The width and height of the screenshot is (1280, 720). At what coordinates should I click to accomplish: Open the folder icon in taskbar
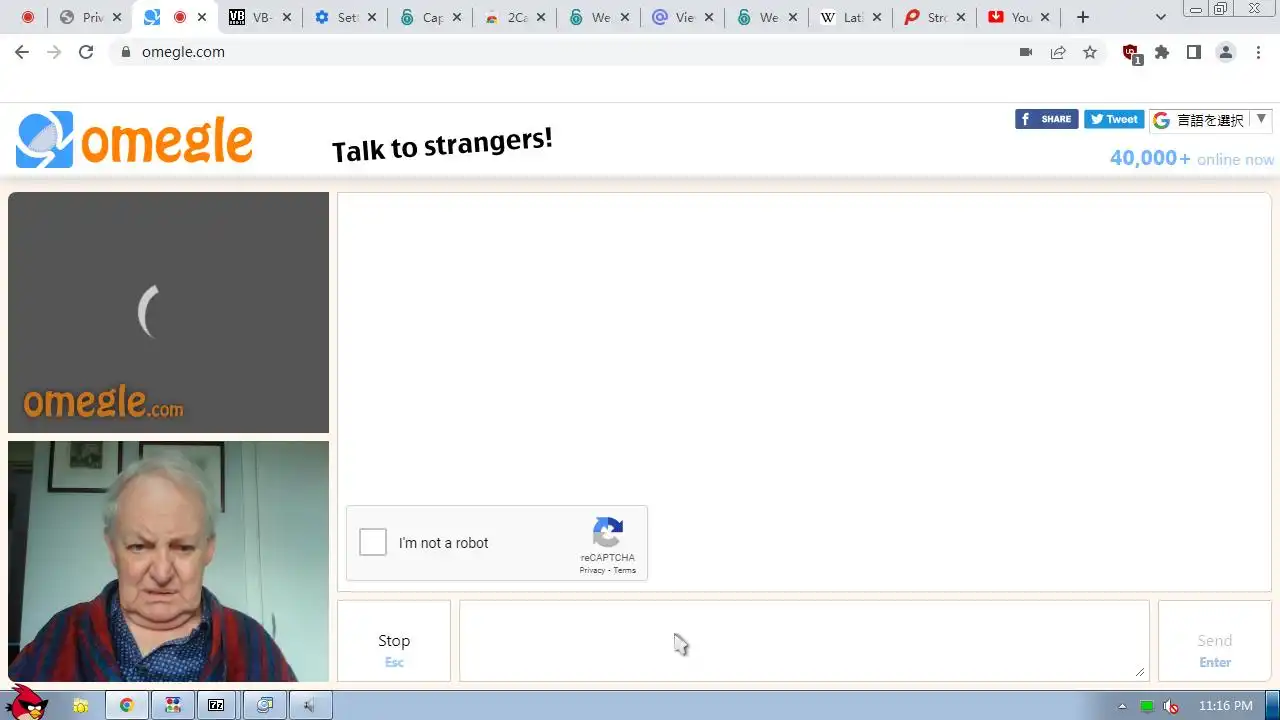click(81, 706)
